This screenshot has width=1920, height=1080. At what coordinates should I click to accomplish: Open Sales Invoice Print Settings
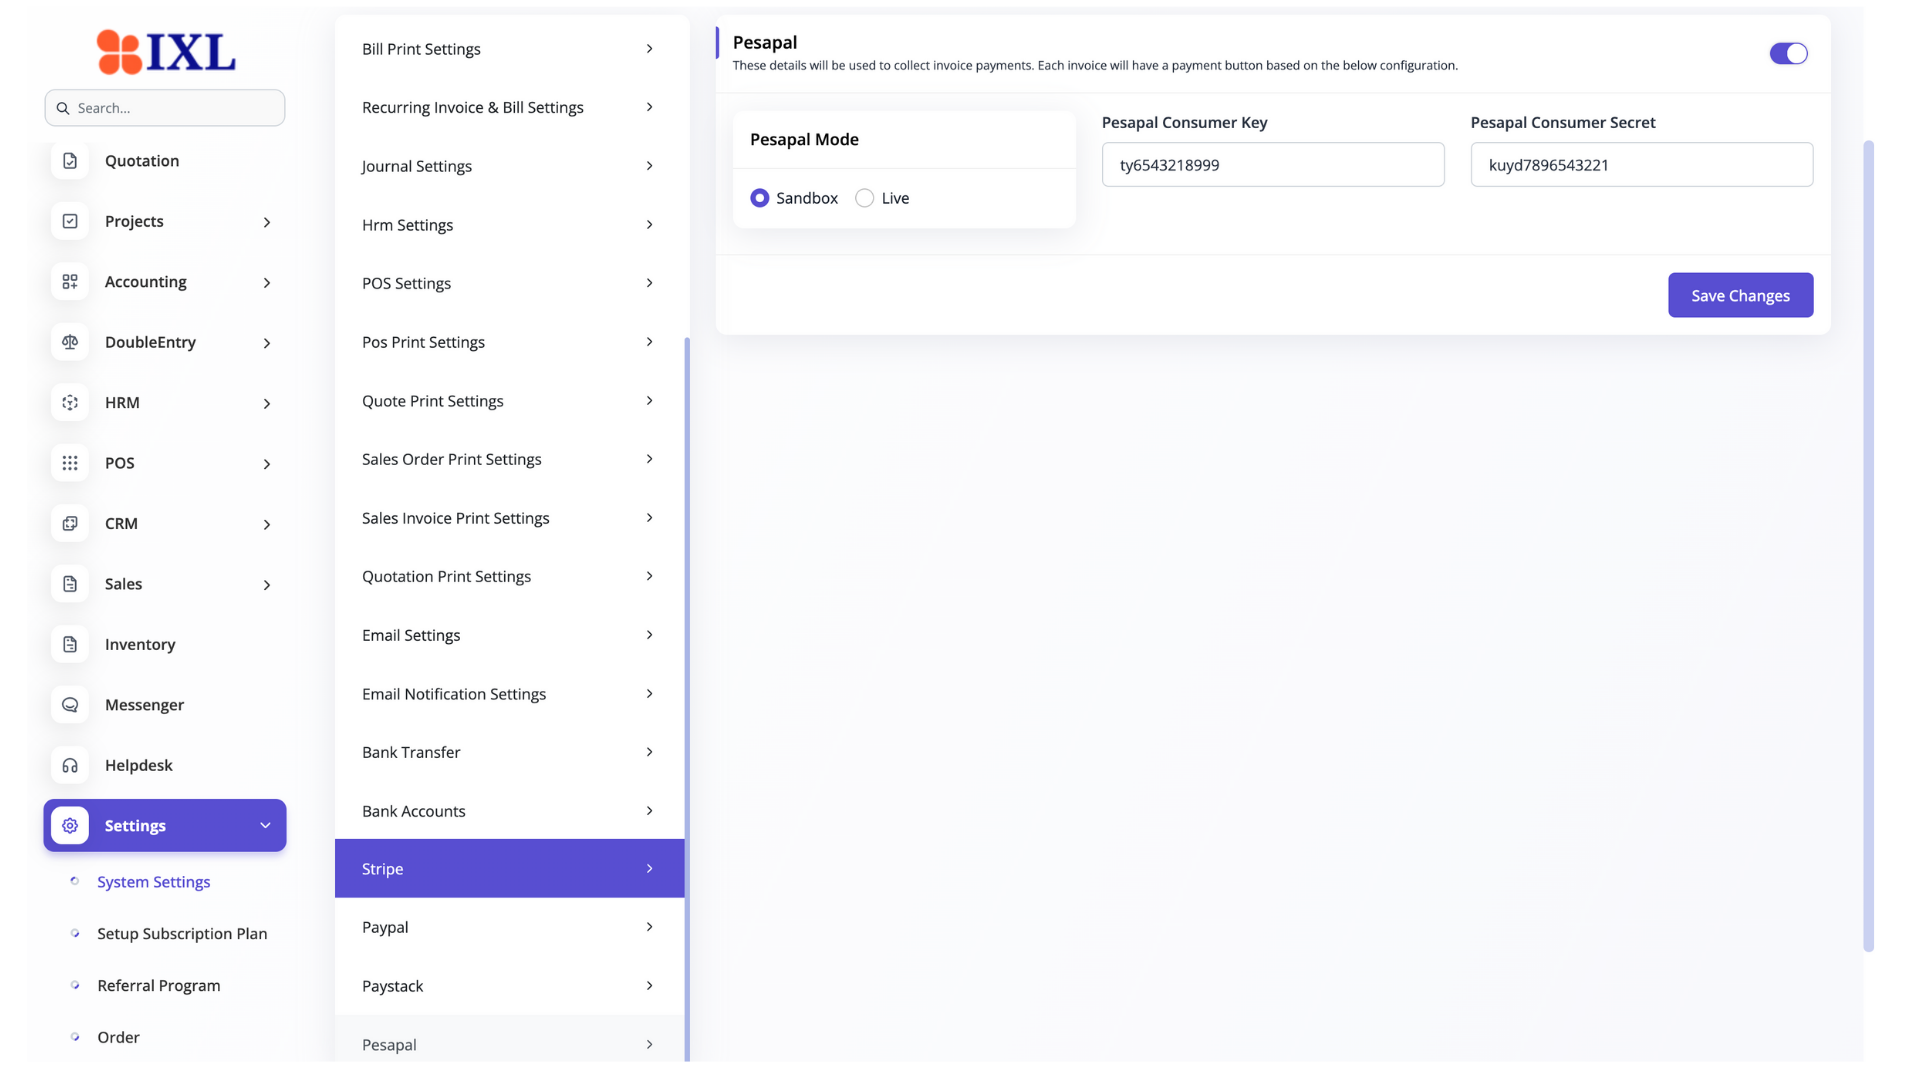pyautogui.click(x=509, y=518)
